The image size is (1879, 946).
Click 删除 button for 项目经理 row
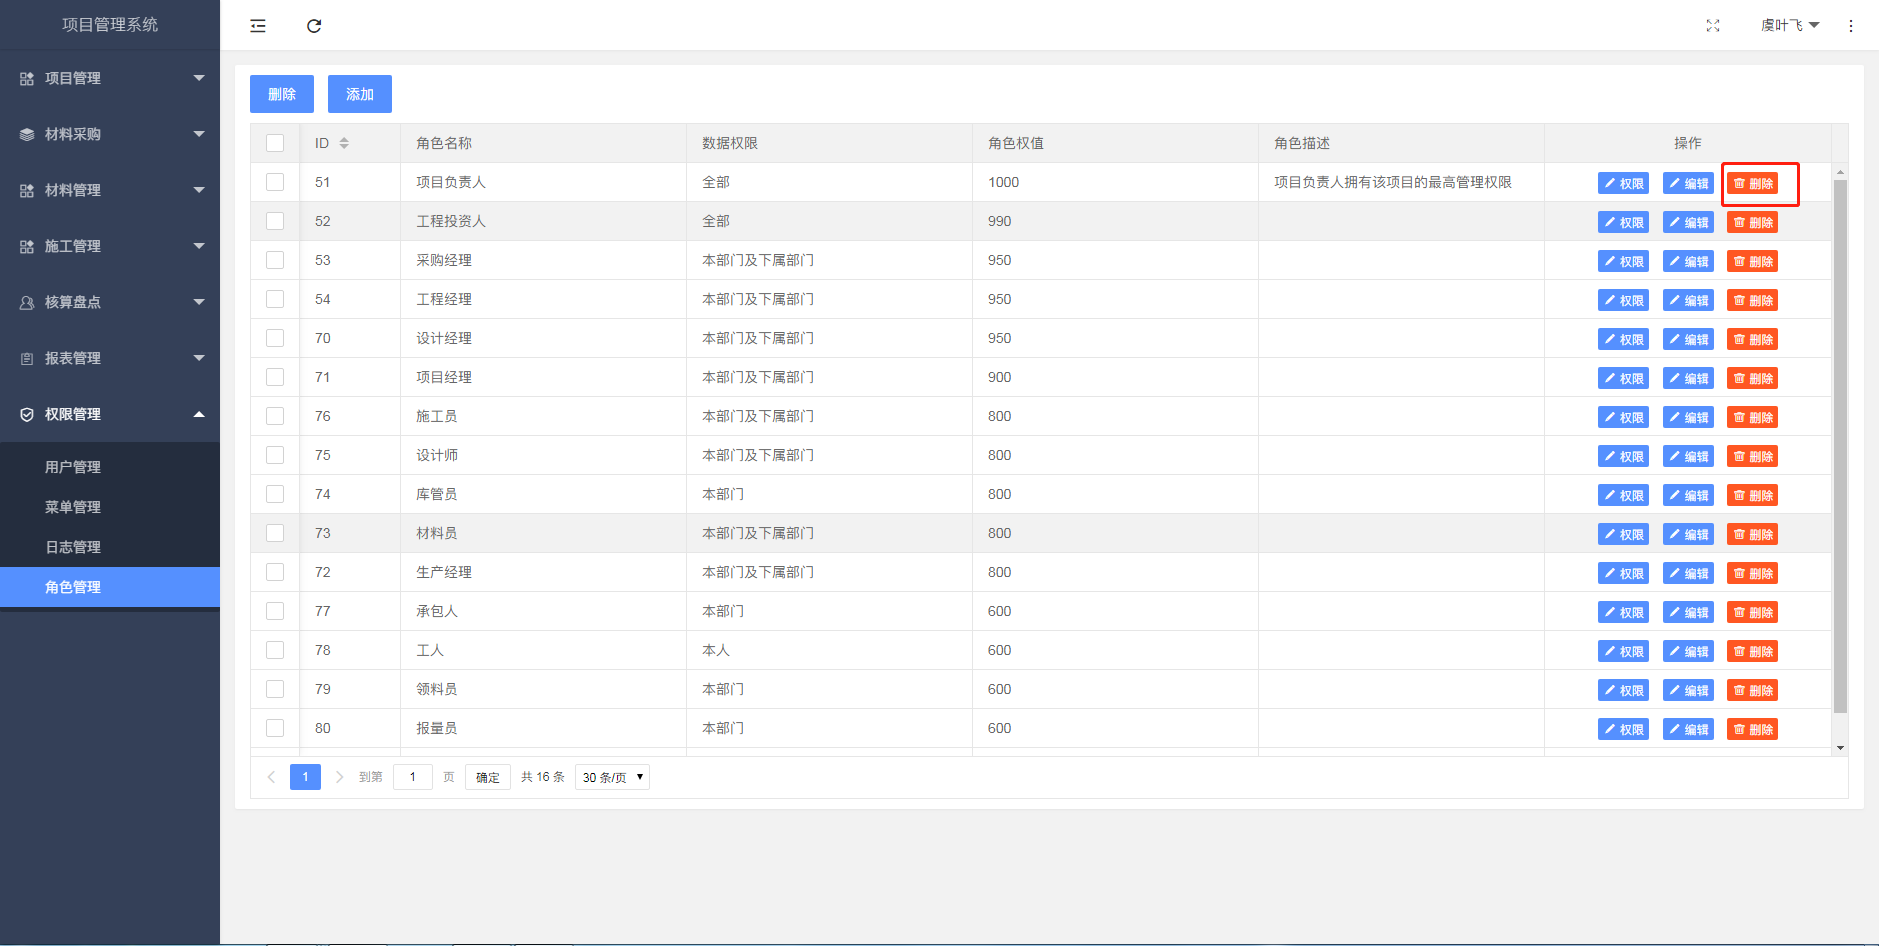pyautogui.click(x=1752, y=378)
